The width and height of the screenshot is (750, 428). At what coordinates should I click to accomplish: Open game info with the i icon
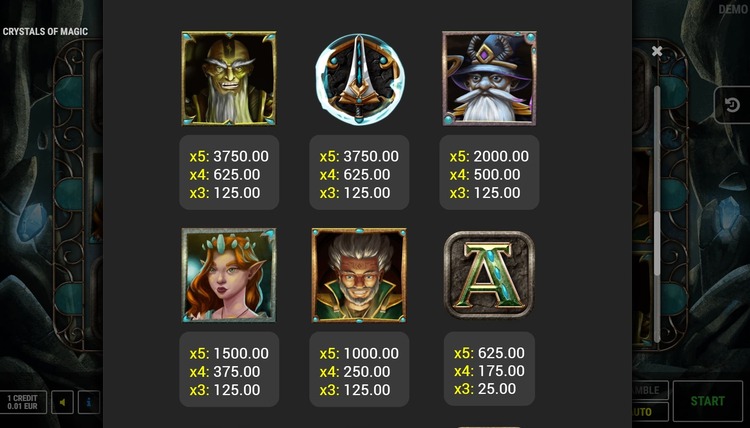pyautogui.click(x=88, y=402)
